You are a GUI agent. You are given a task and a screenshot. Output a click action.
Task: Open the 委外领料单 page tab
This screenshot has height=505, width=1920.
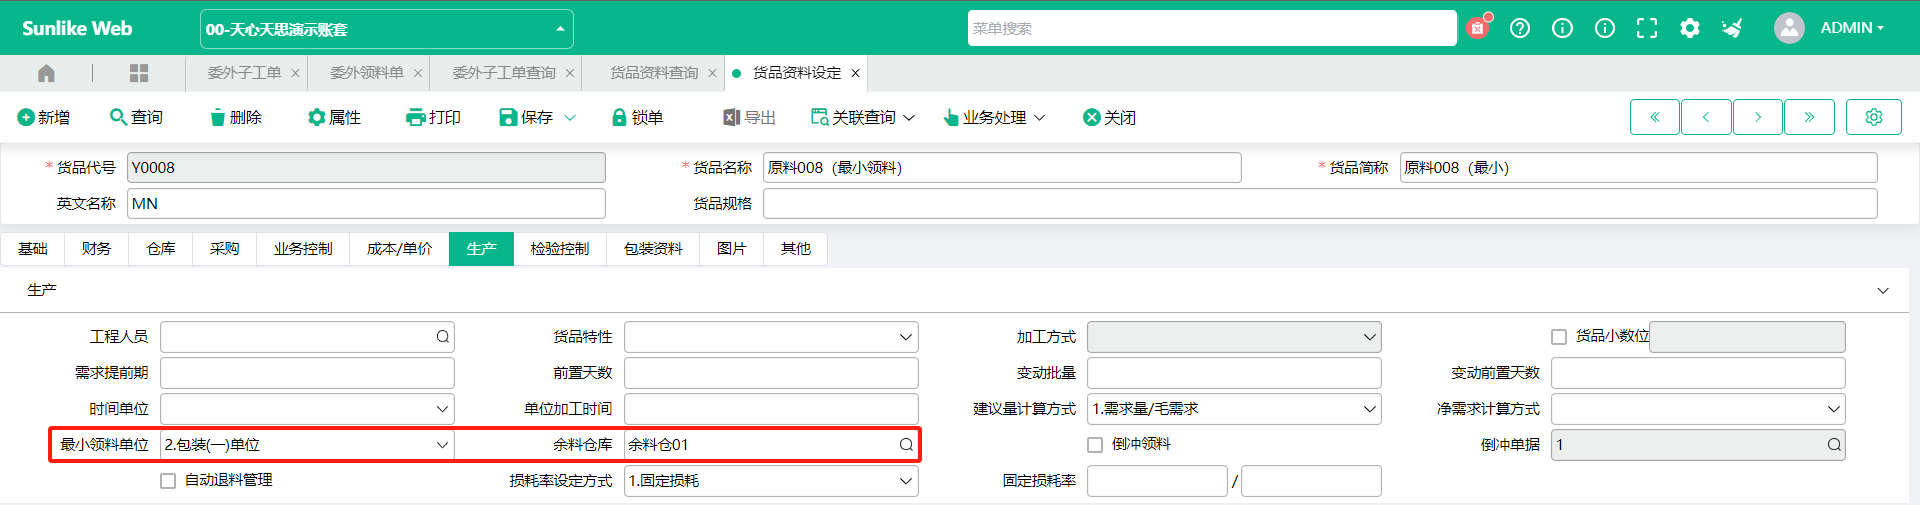(x=367, y=73)
